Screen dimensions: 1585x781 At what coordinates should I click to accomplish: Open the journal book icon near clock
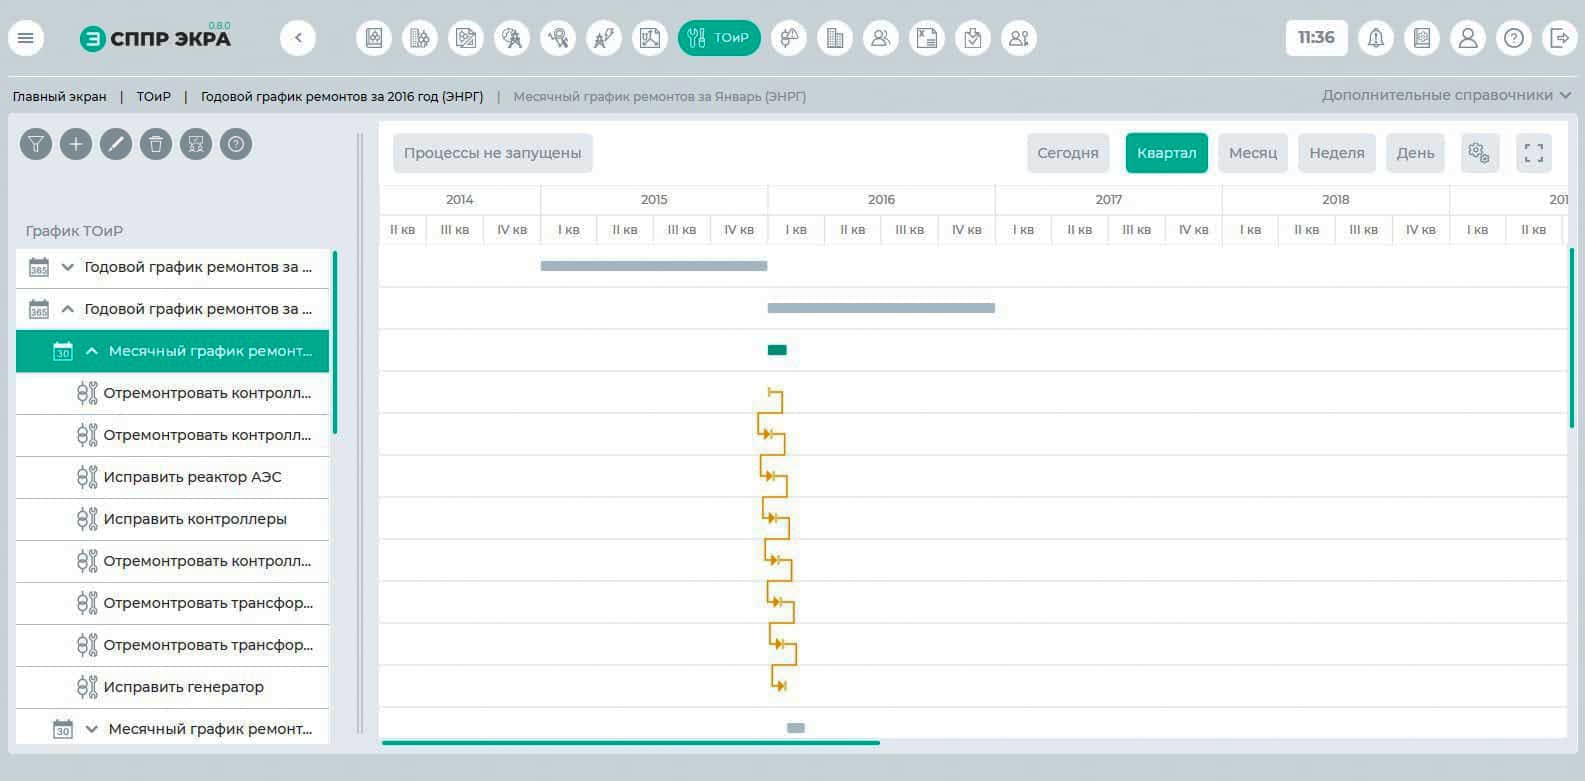(1422, 38)
